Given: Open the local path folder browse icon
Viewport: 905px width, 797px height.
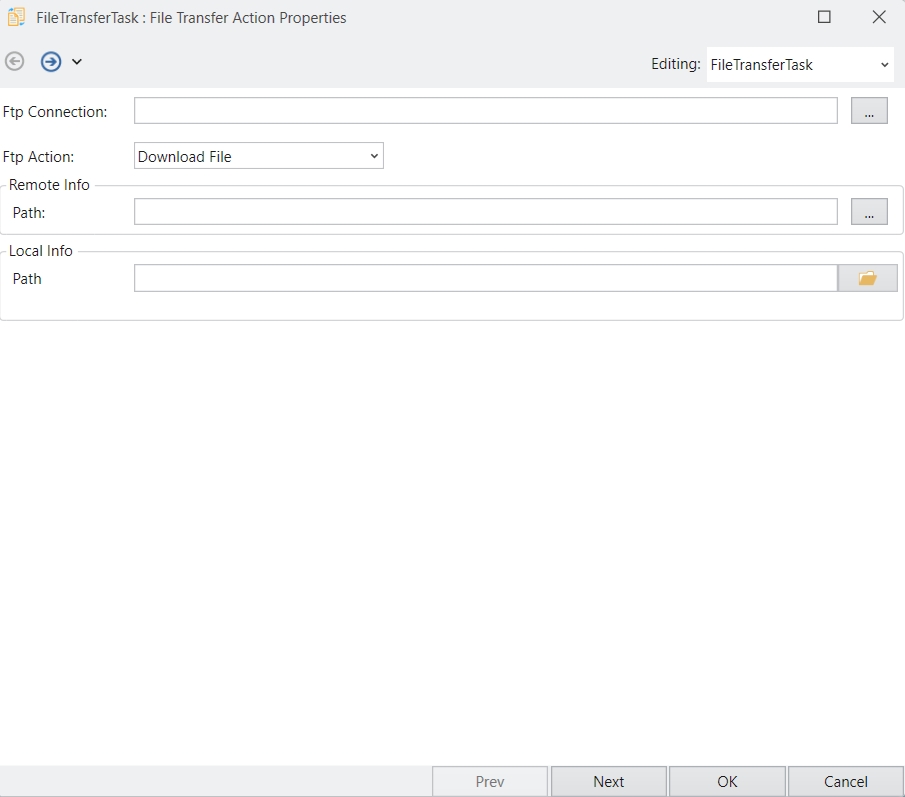Looking at the screenshot, I should click(867, 279).
